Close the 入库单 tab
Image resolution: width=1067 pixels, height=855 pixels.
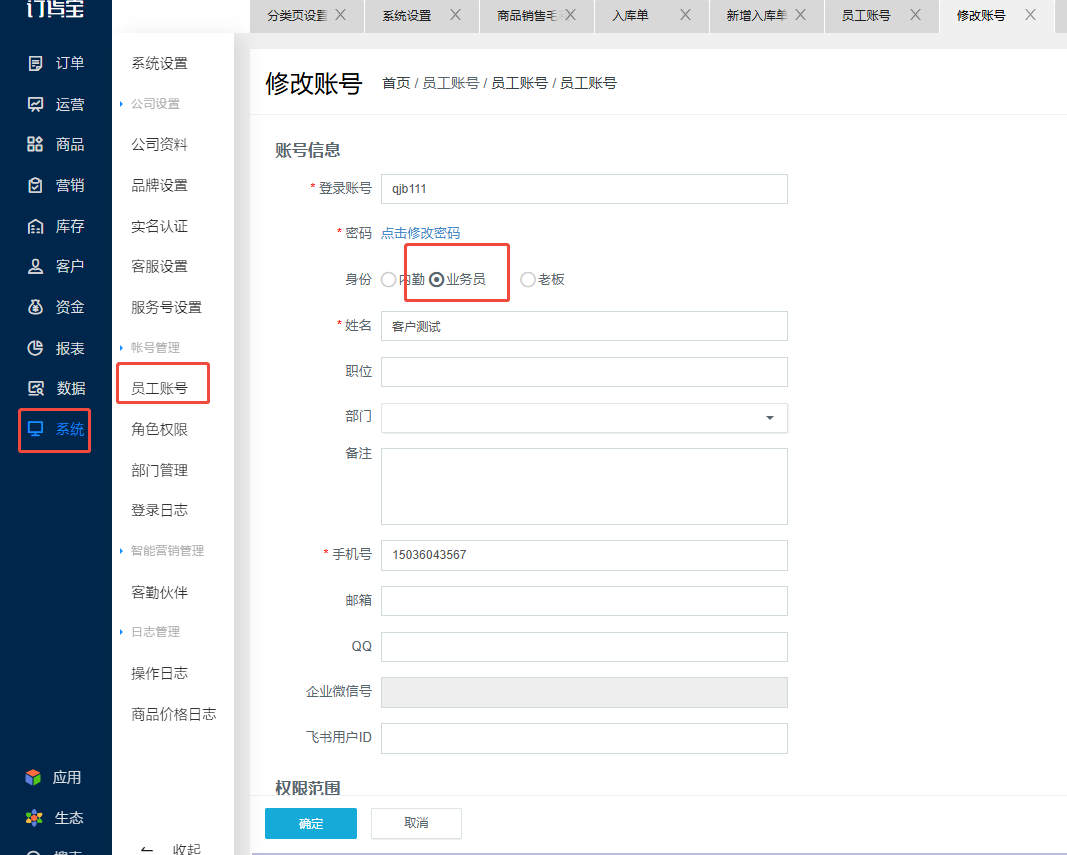point(685,15)
